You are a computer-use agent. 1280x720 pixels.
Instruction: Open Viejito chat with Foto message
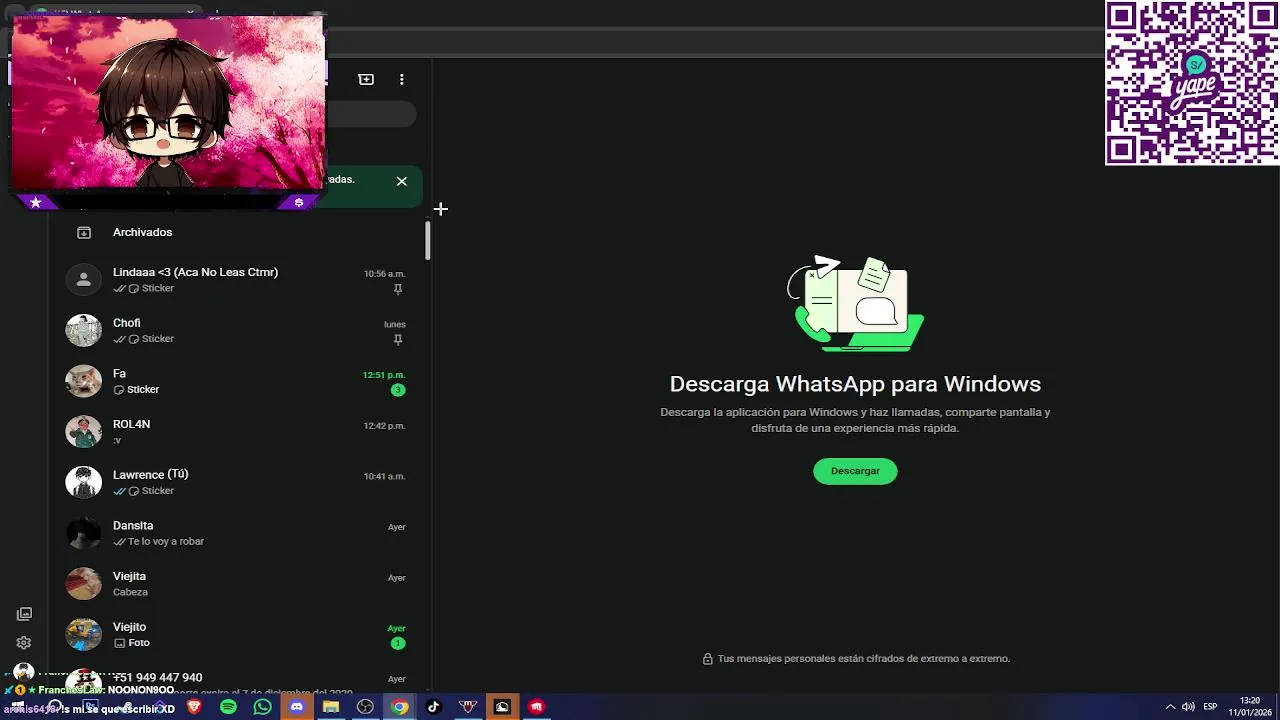coord(238,634)
